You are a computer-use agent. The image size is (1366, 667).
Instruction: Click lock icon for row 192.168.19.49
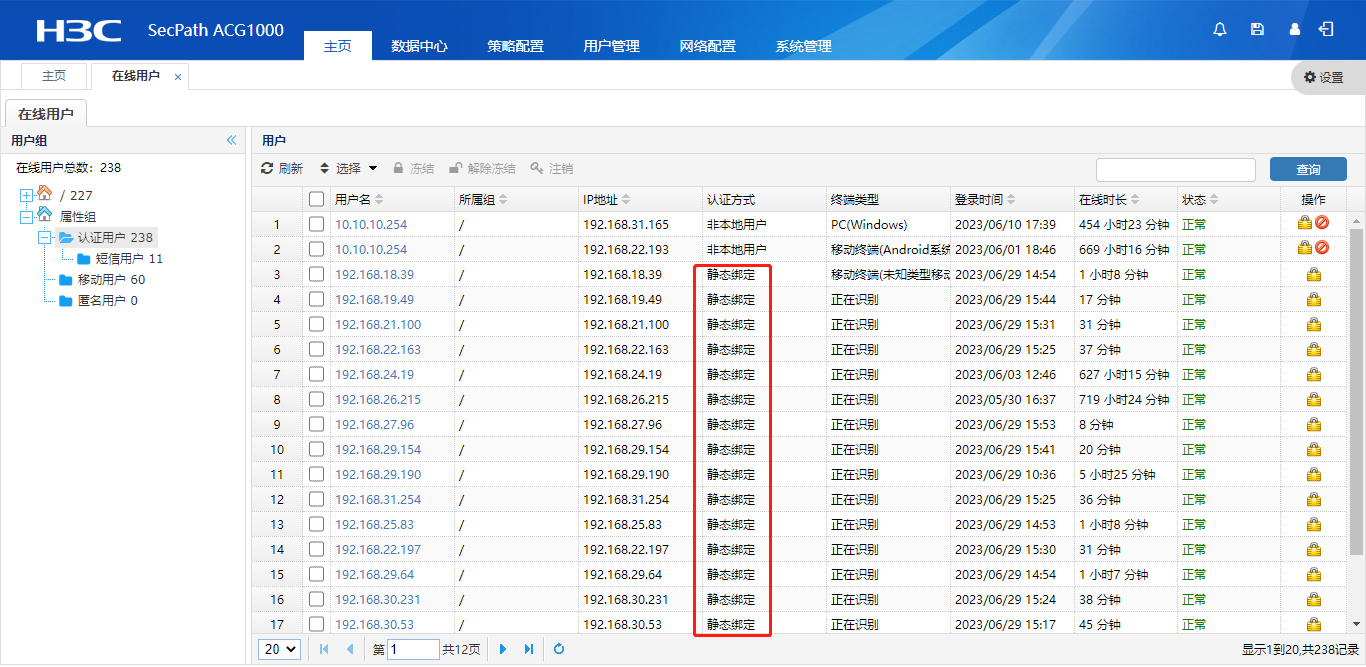1314,299
